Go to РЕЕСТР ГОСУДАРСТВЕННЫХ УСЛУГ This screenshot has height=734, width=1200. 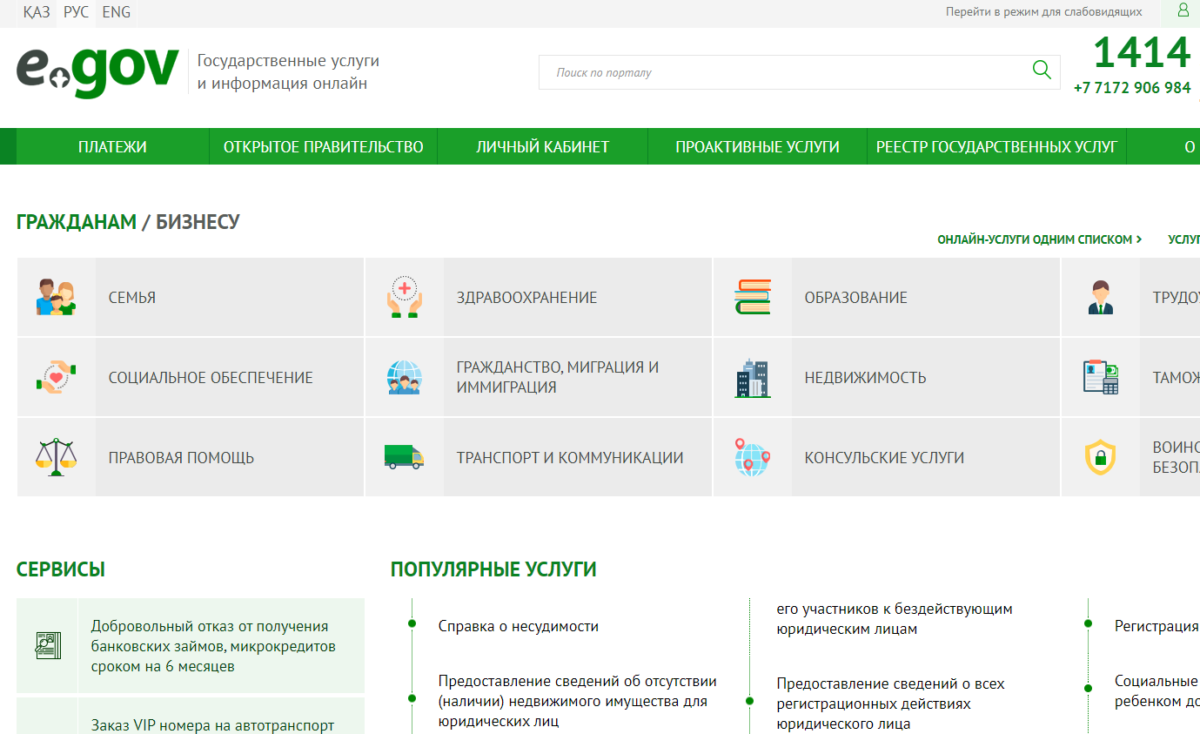tap(996, 147)
